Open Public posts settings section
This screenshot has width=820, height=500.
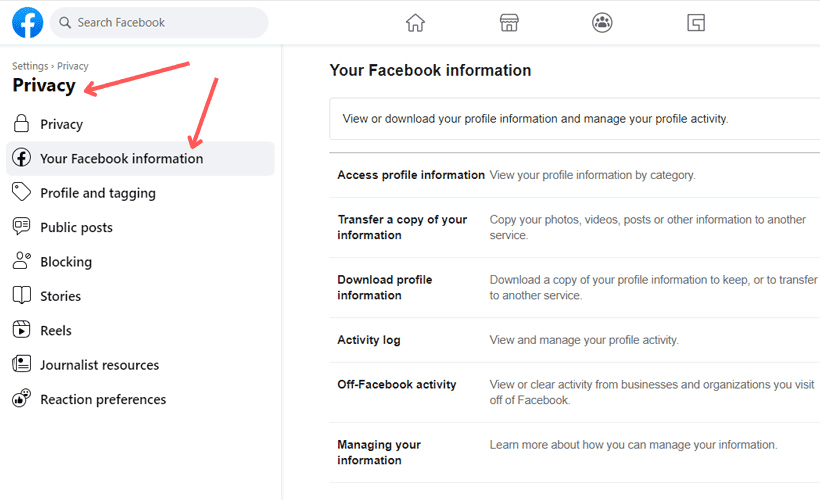pyautogui.click(x=76, y=227)
